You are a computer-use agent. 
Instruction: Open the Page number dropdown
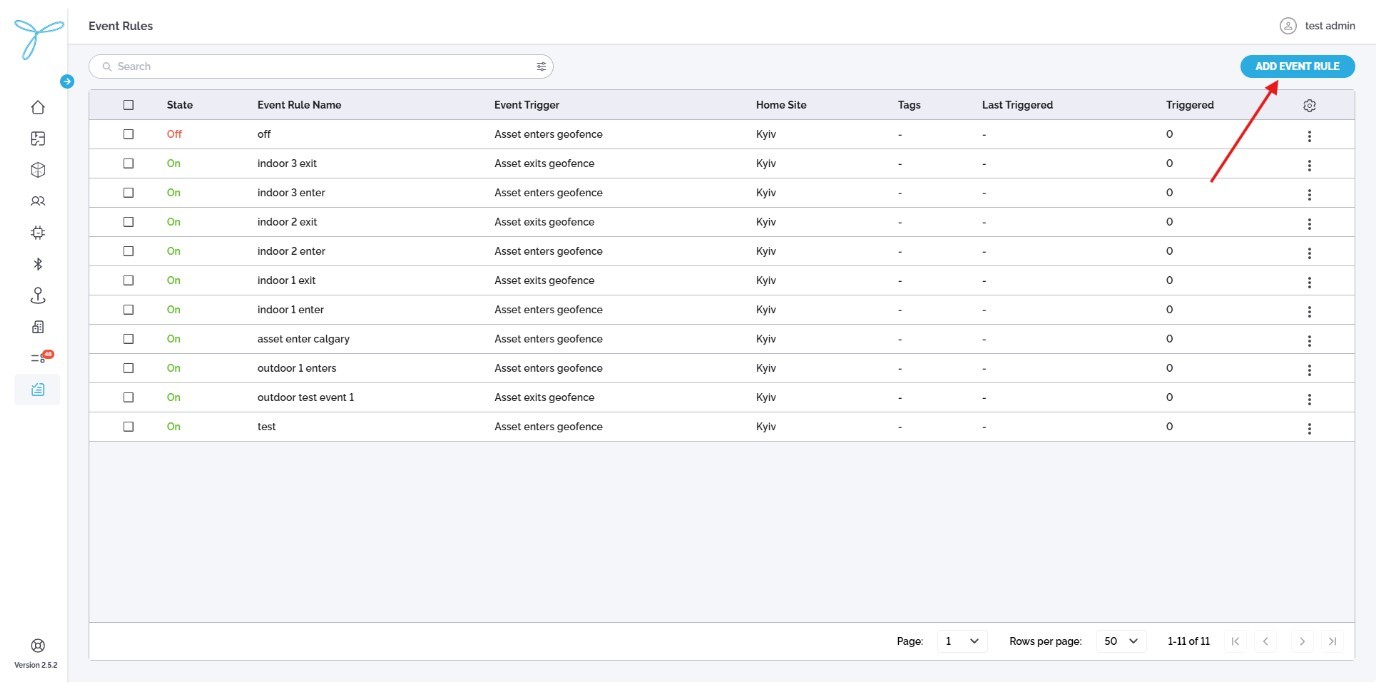tap(962, 641)
